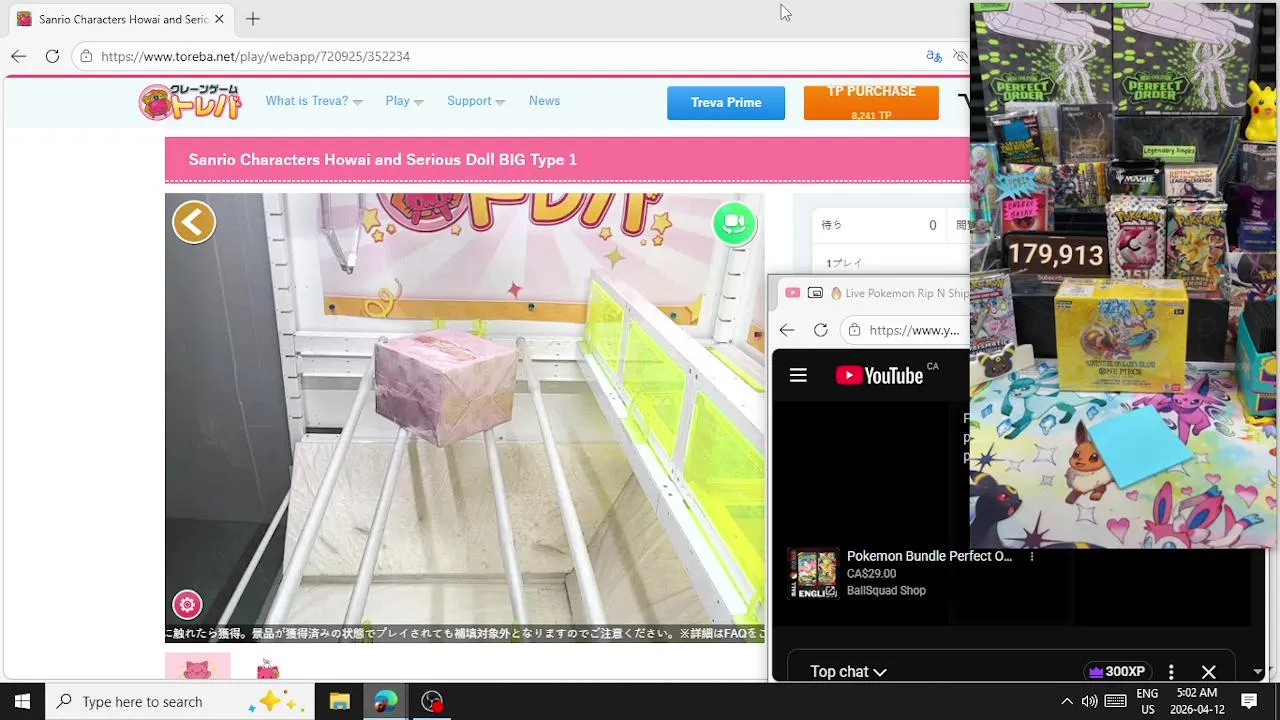Click the CA$29.00 price text

point(871,574)
